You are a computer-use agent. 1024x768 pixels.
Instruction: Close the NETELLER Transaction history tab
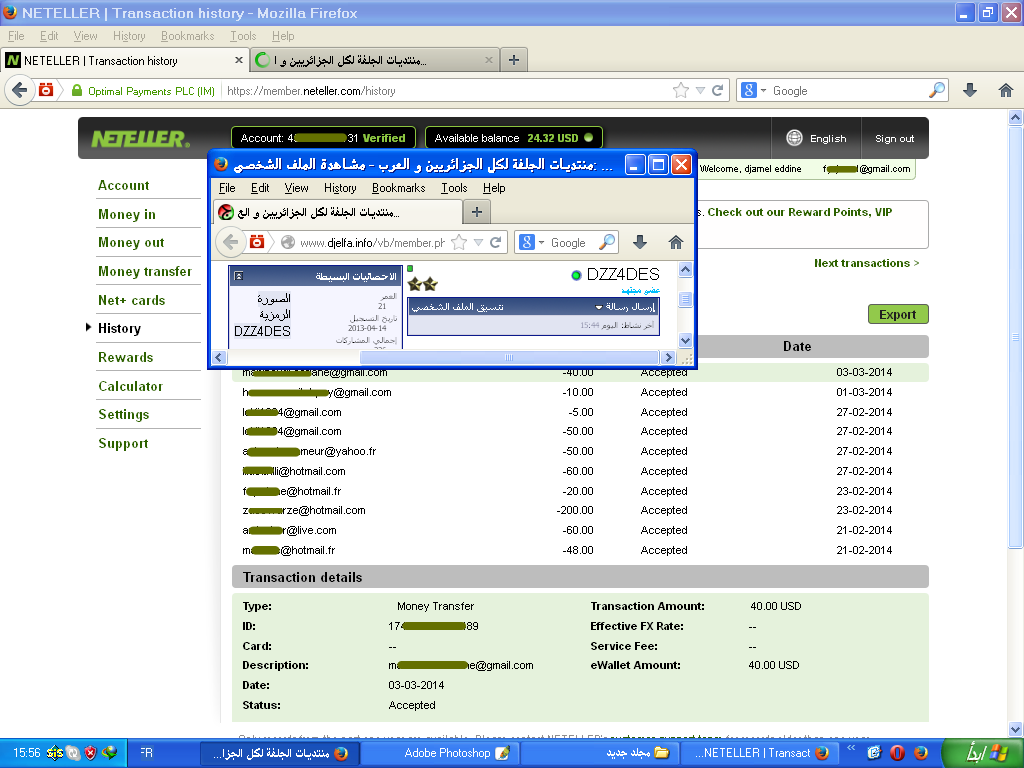pyautogui.click(x=238, y=60)
